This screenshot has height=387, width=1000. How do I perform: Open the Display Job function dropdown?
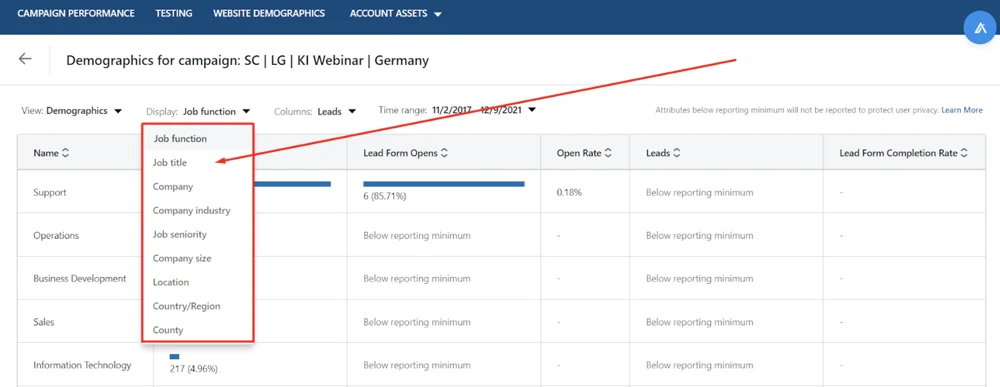[x=198, y=111]
